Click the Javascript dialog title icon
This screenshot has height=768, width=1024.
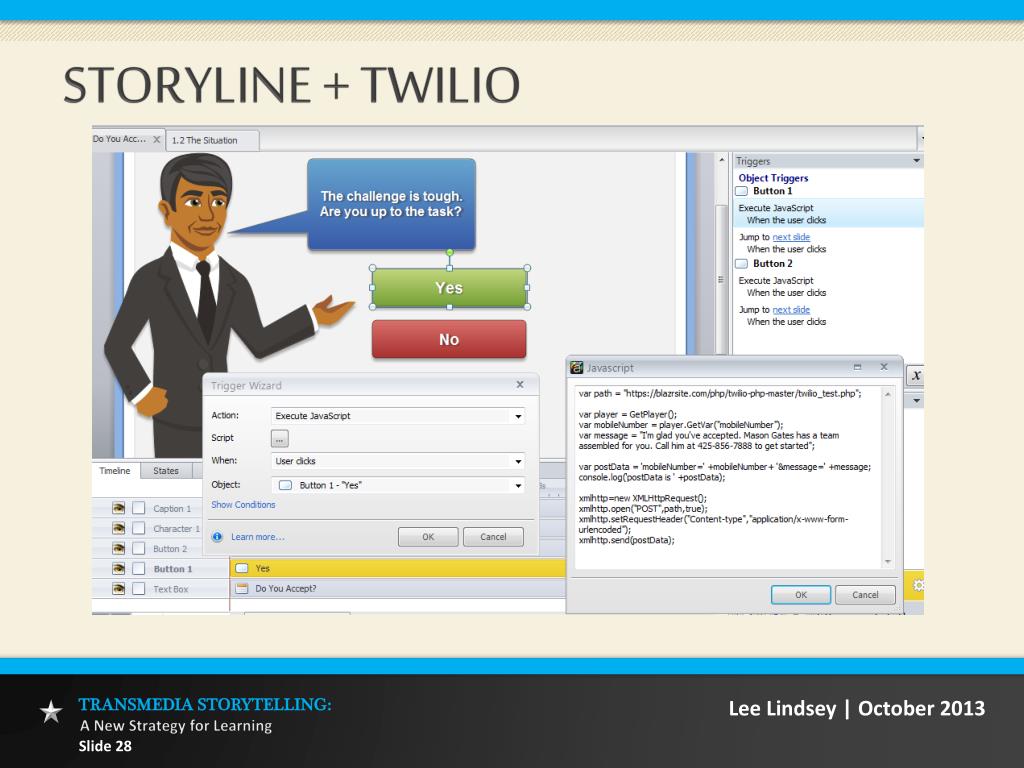click(x=576, y=368)
